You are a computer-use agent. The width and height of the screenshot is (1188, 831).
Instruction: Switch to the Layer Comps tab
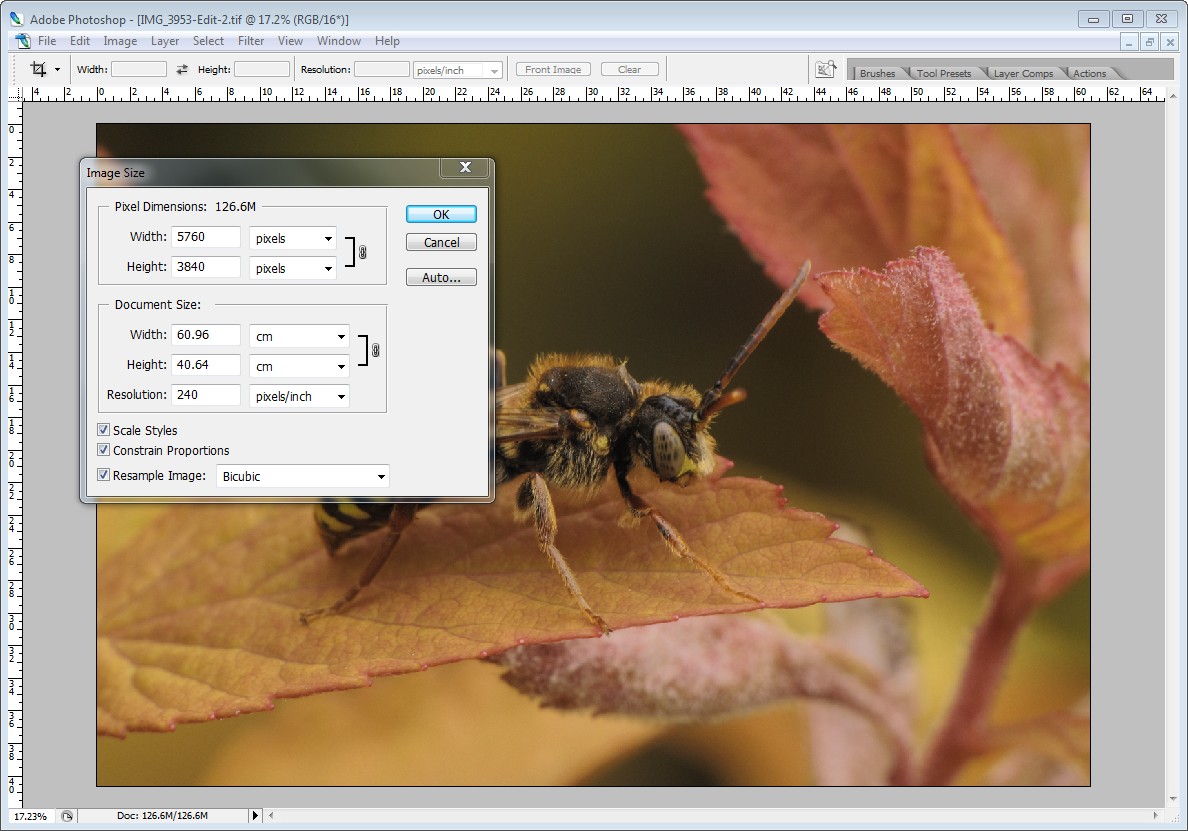tap(1022, 73)
